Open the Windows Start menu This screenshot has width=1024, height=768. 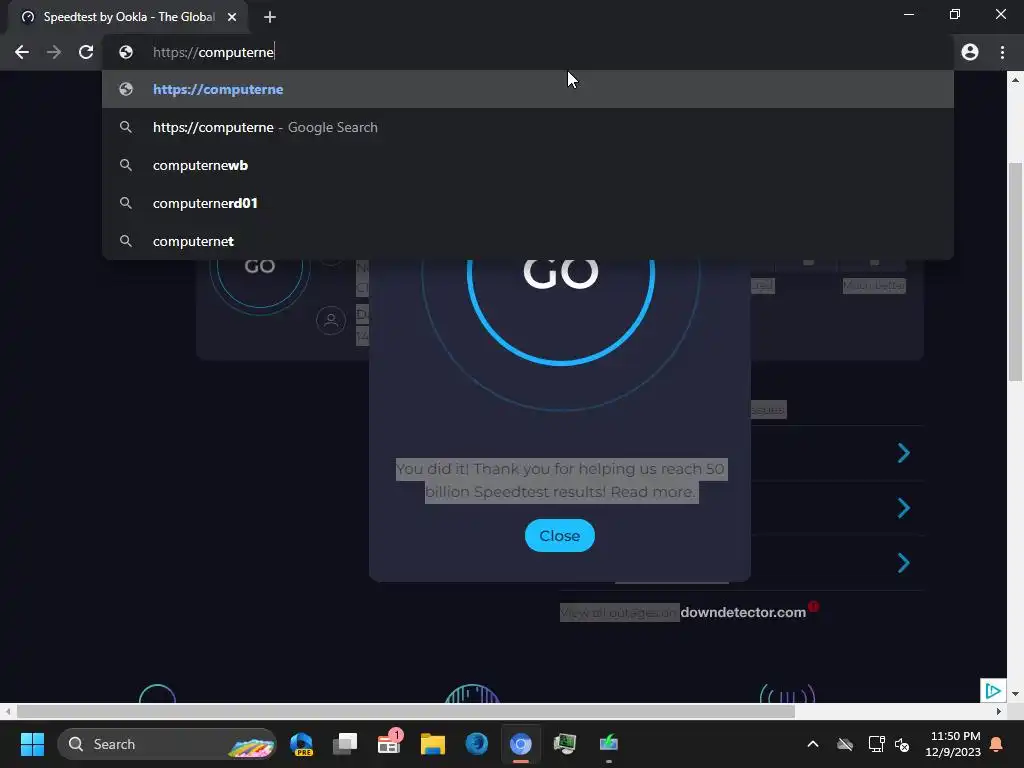click(32, 744)
